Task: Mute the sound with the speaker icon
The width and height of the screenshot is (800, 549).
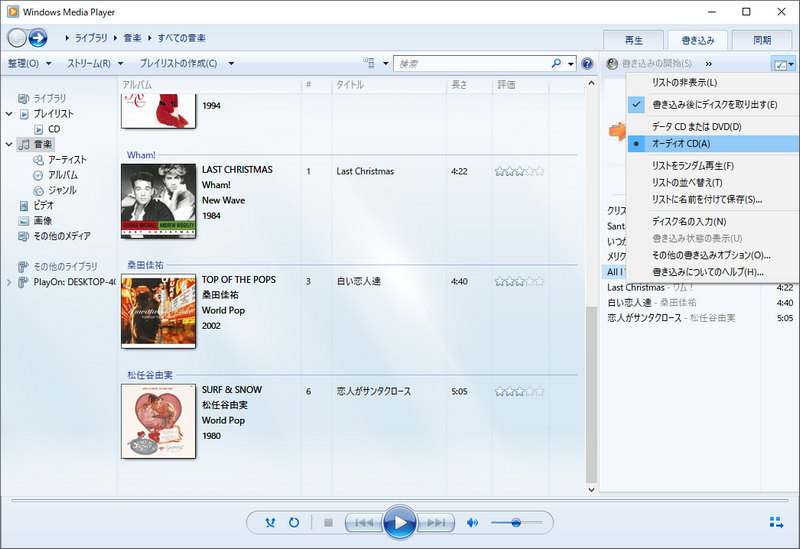Action: (x=472, y=522)
